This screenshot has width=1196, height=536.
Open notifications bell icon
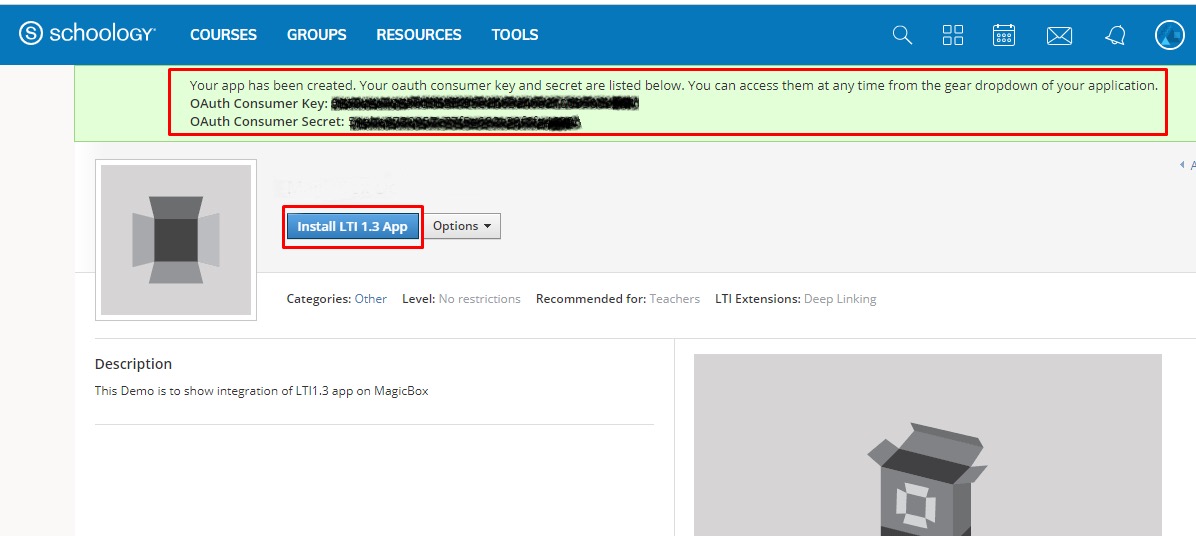pyautogui.click(x=1114, y=36)
